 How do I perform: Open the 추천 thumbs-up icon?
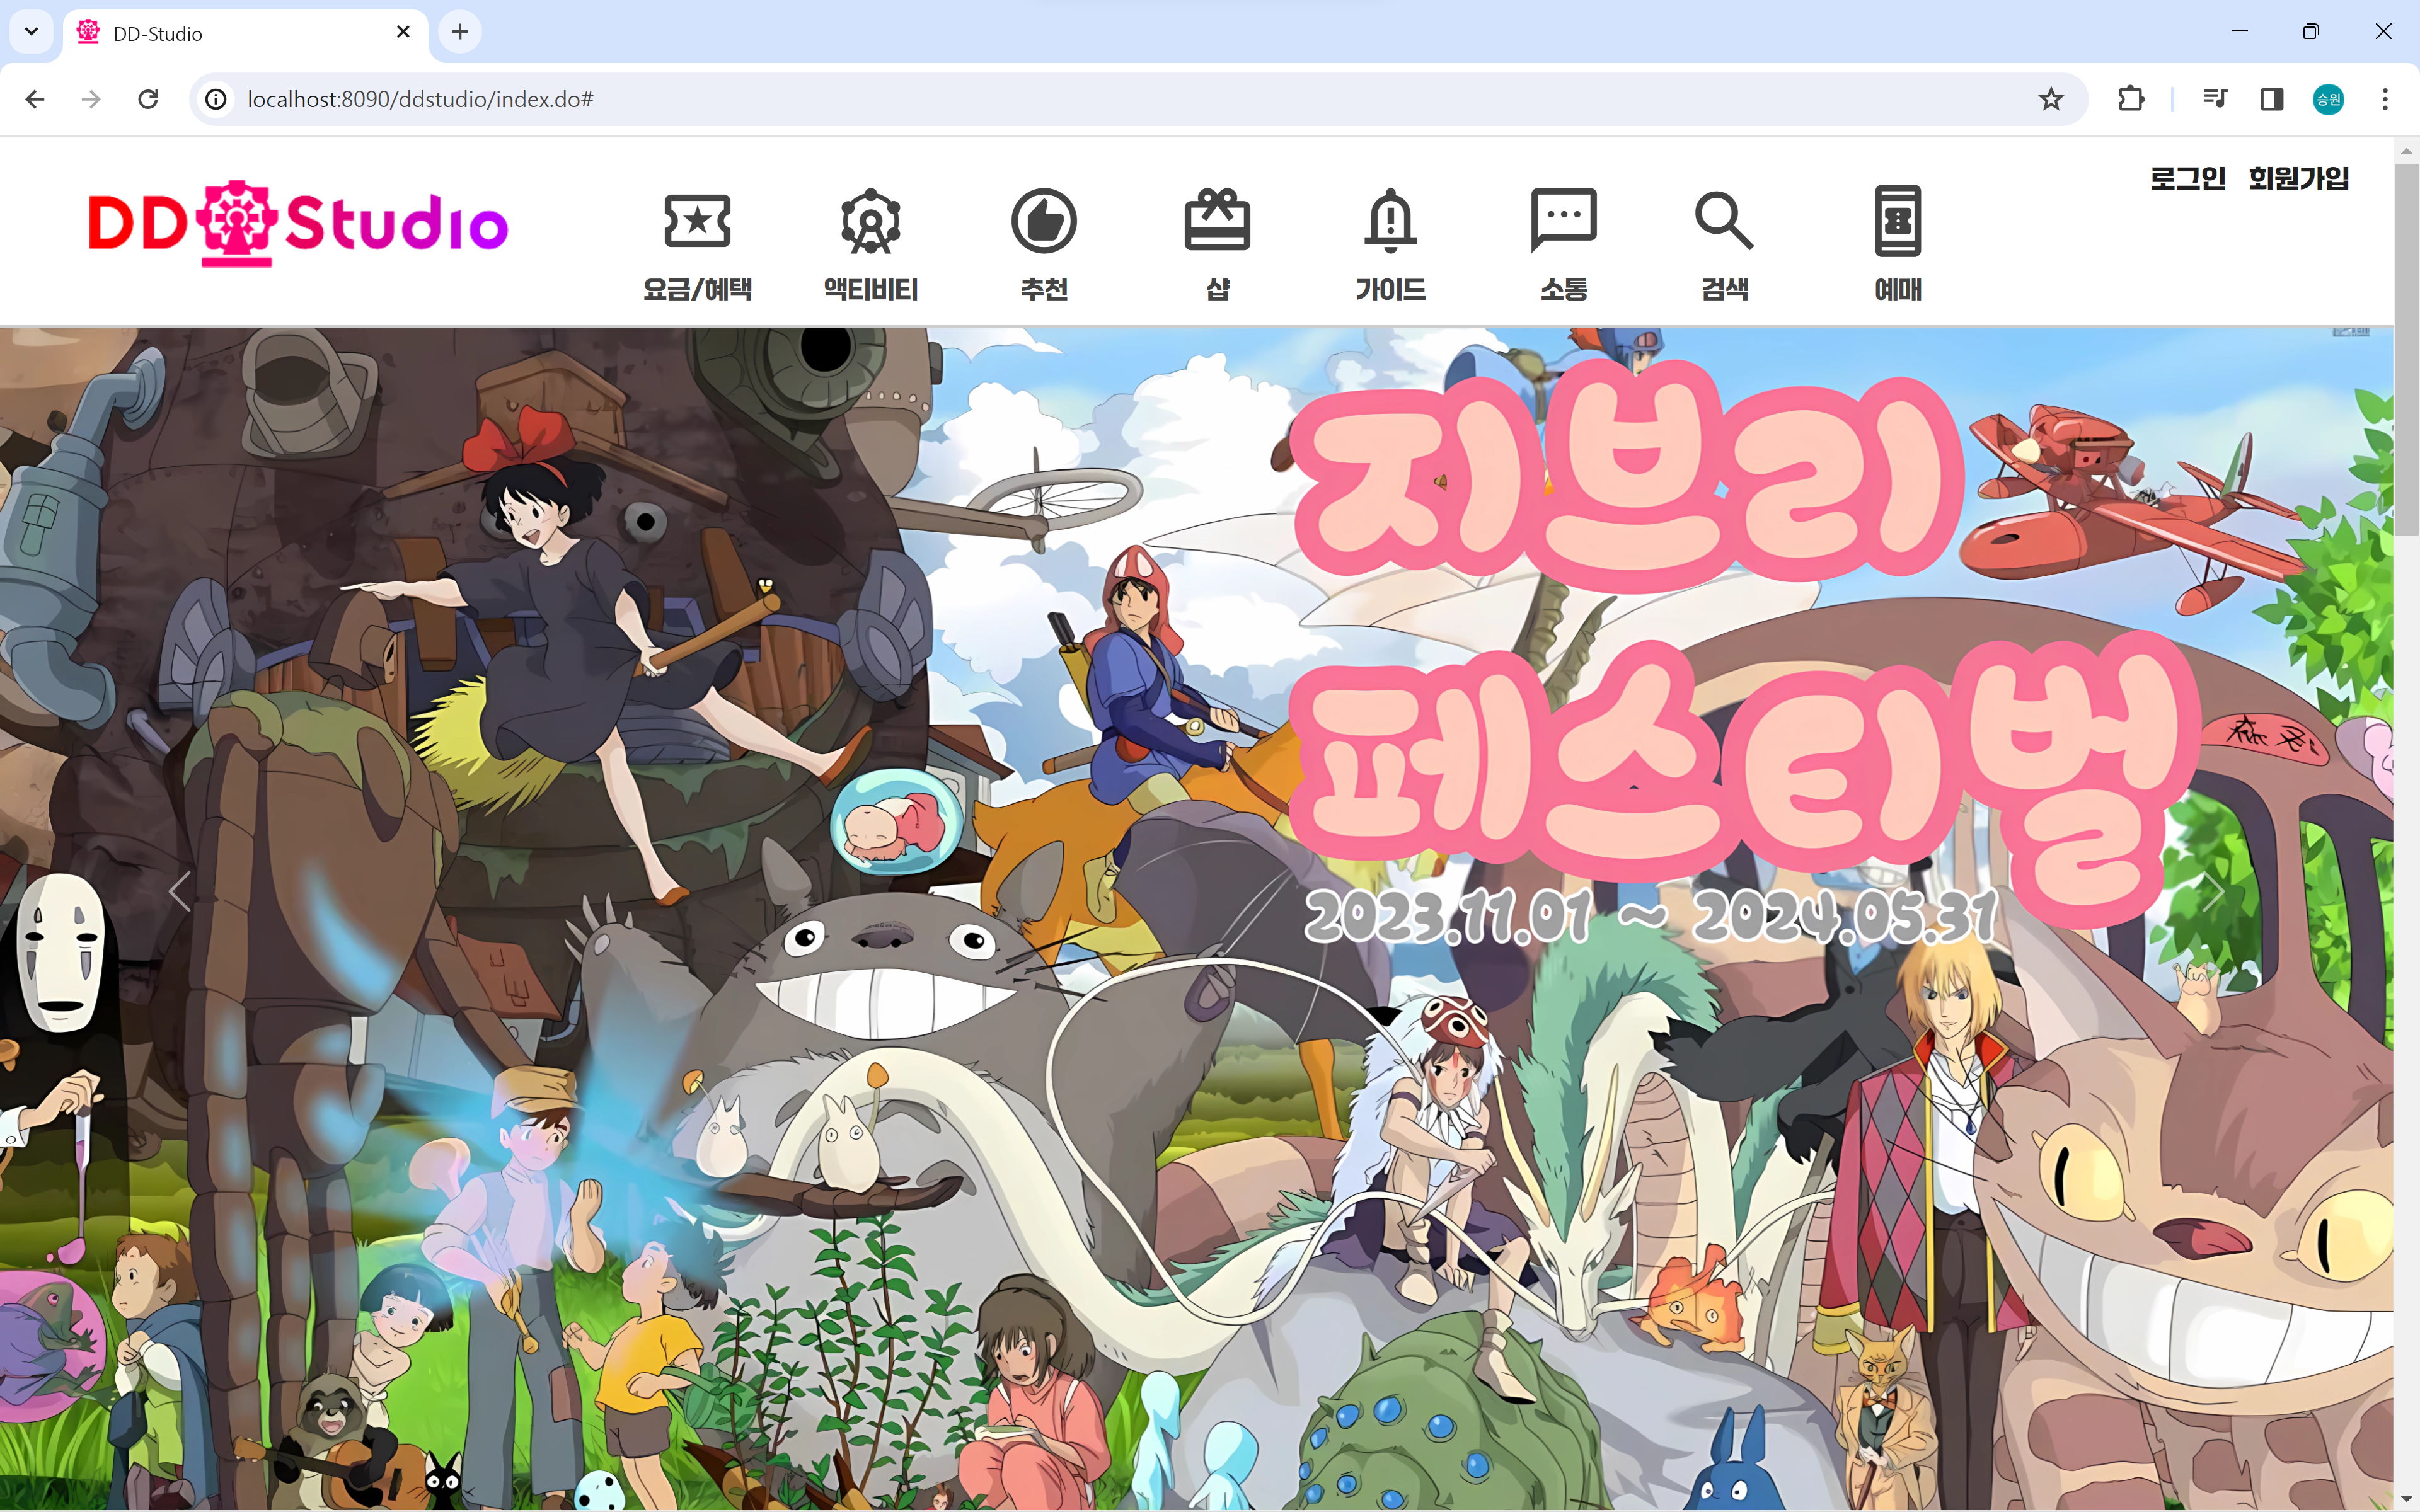[1044, 221]
